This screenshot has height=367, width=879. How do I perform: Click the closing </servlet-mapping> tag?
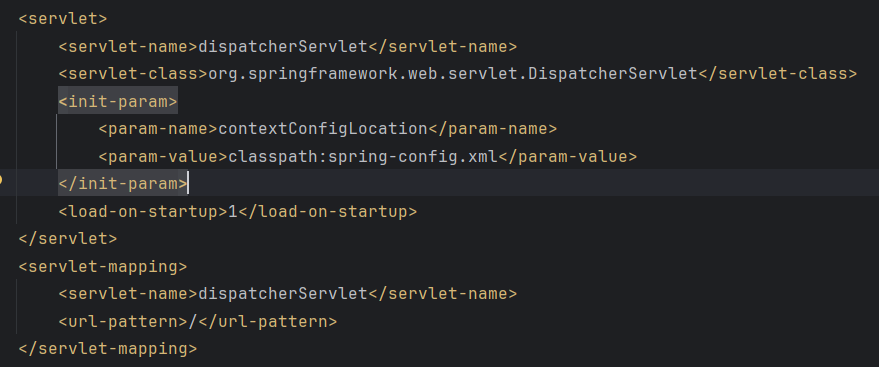(x=108, y=349)
